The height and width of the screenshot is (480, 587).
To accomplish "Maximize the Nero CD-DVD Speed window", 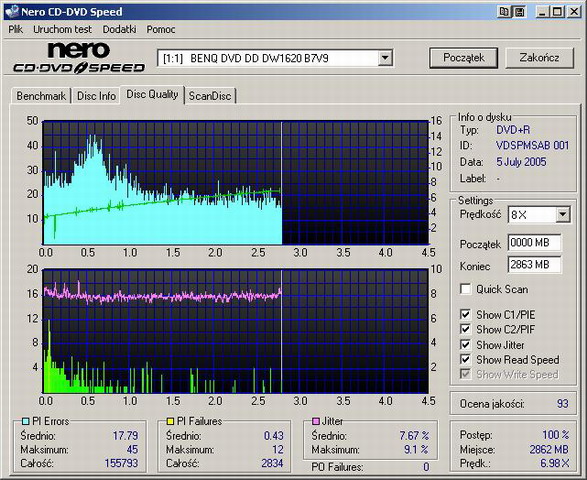I will point(557,12).
